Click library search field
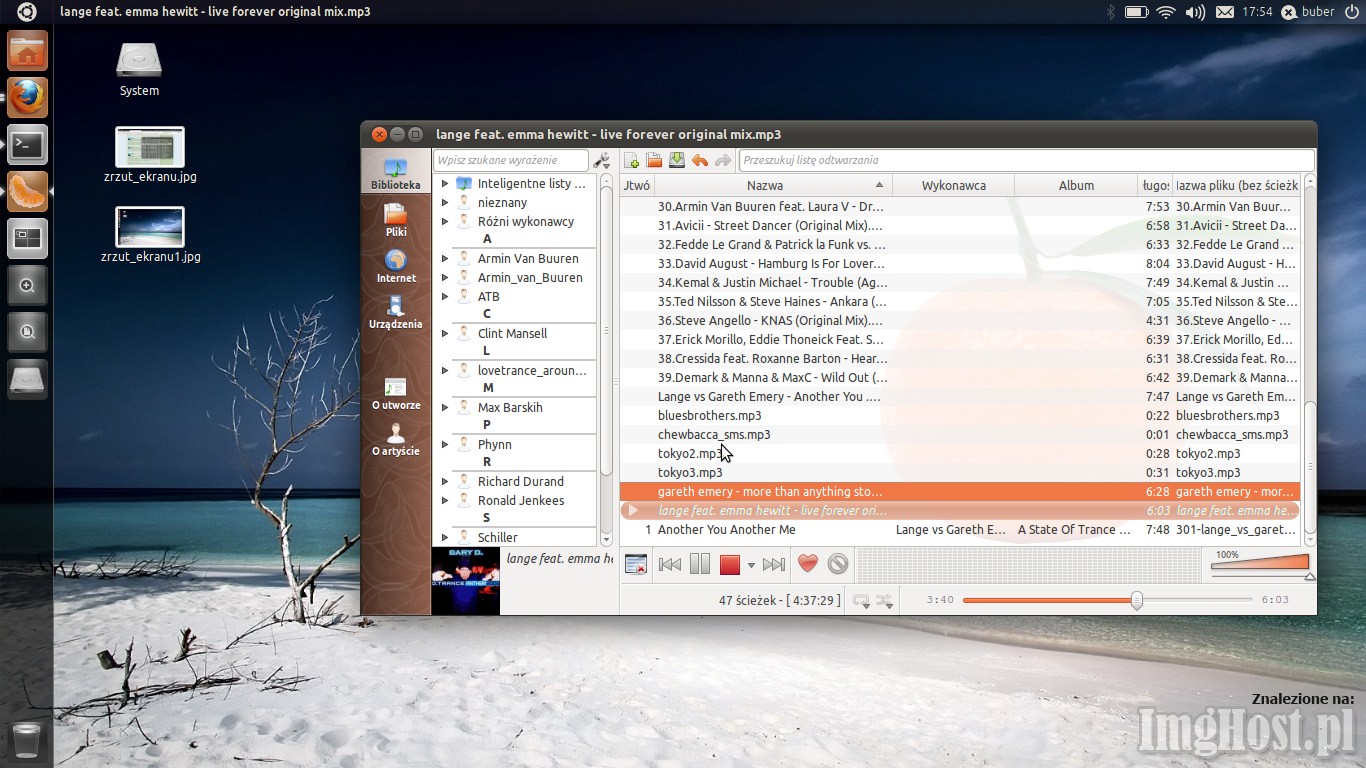1366x768 pixels. pos(511,160)
